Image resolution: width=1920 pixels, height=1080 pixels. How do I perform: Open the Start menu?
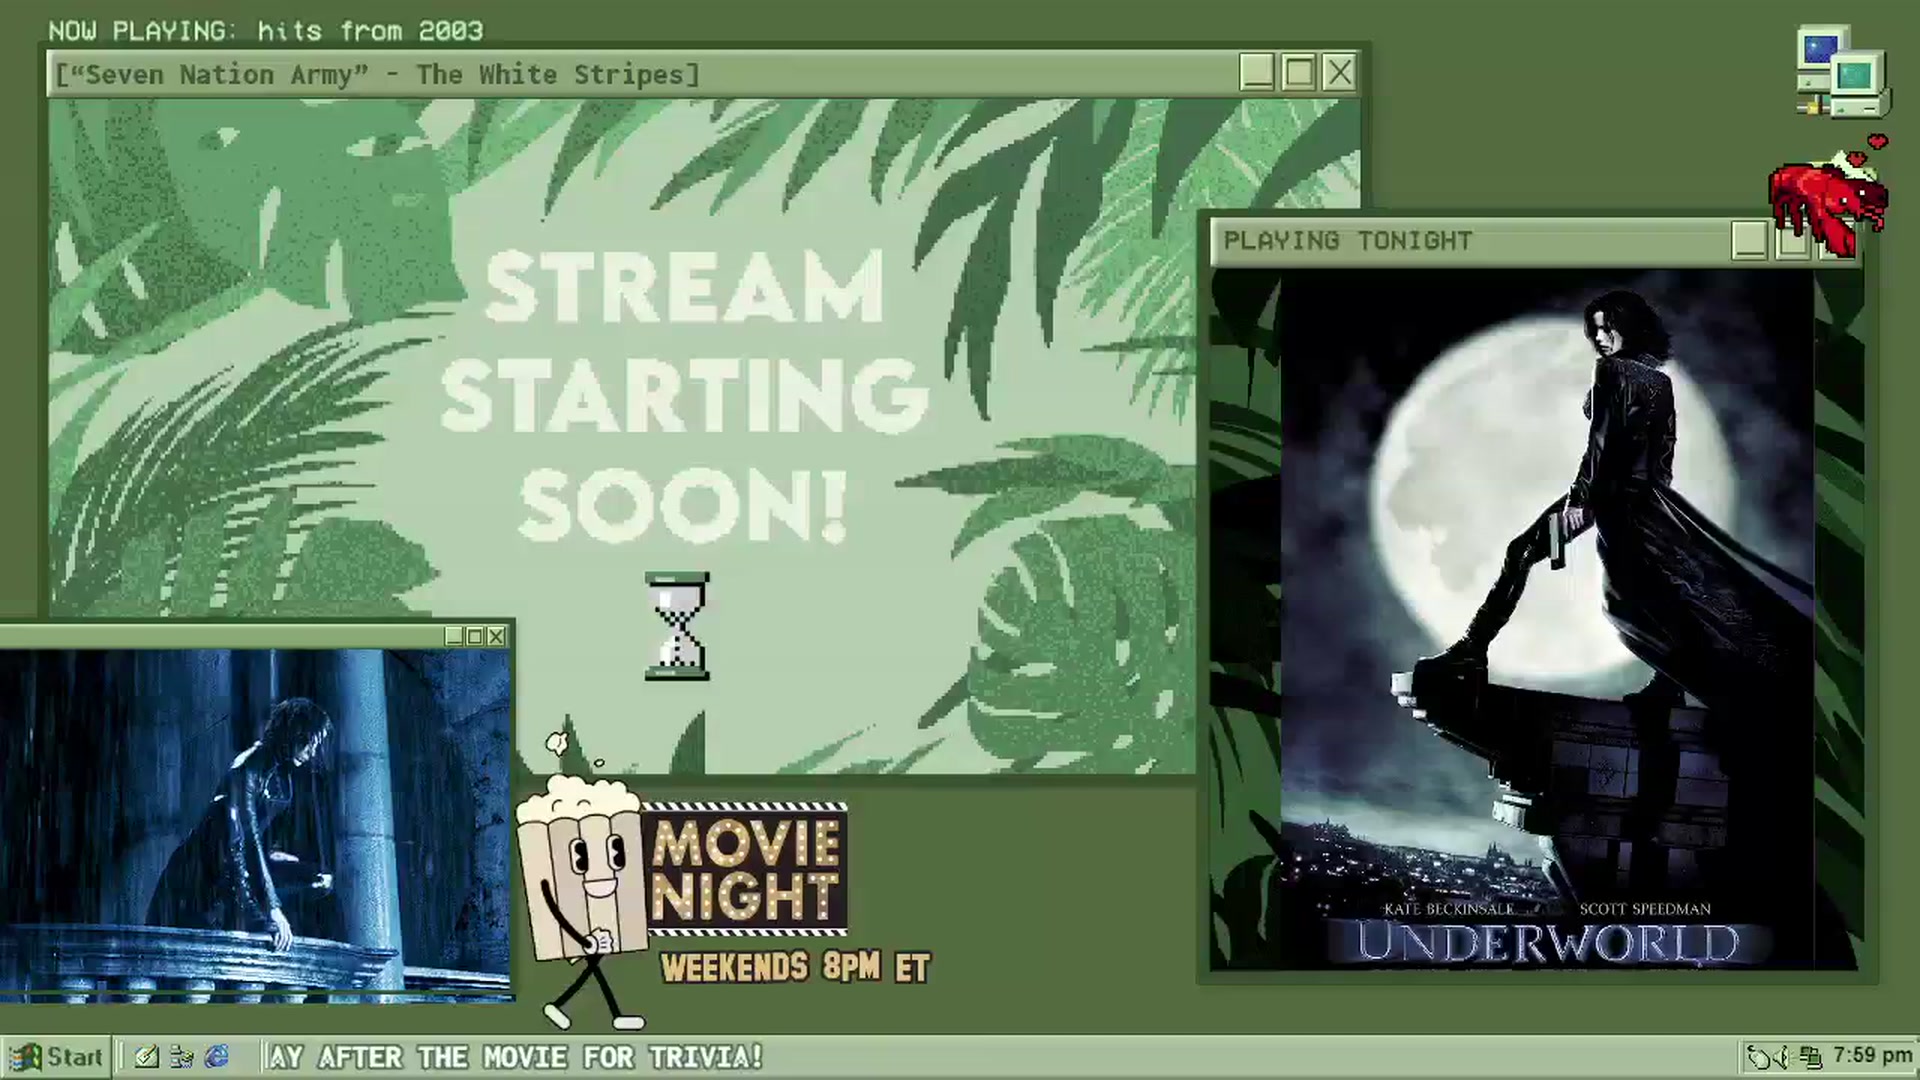pyautogui.click(x=55, y=1057)
